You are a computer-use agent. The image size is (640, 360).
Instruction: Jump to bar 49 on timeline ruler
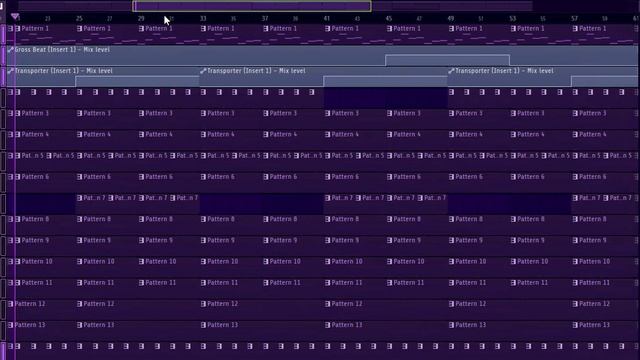pos(451,19)
